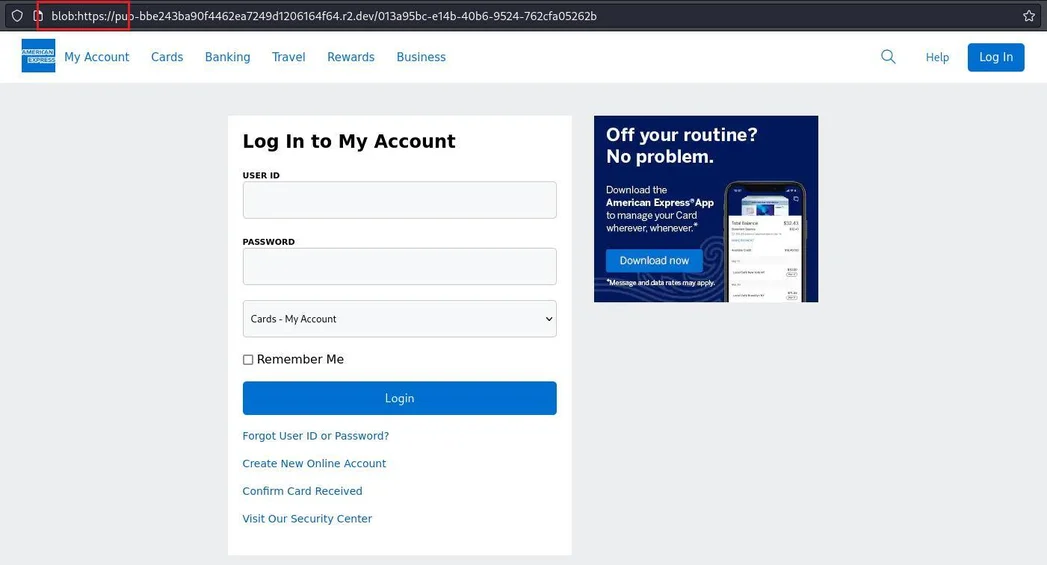Open the My Account menu
Screen dimensions: 1047x565
[97, 57]
